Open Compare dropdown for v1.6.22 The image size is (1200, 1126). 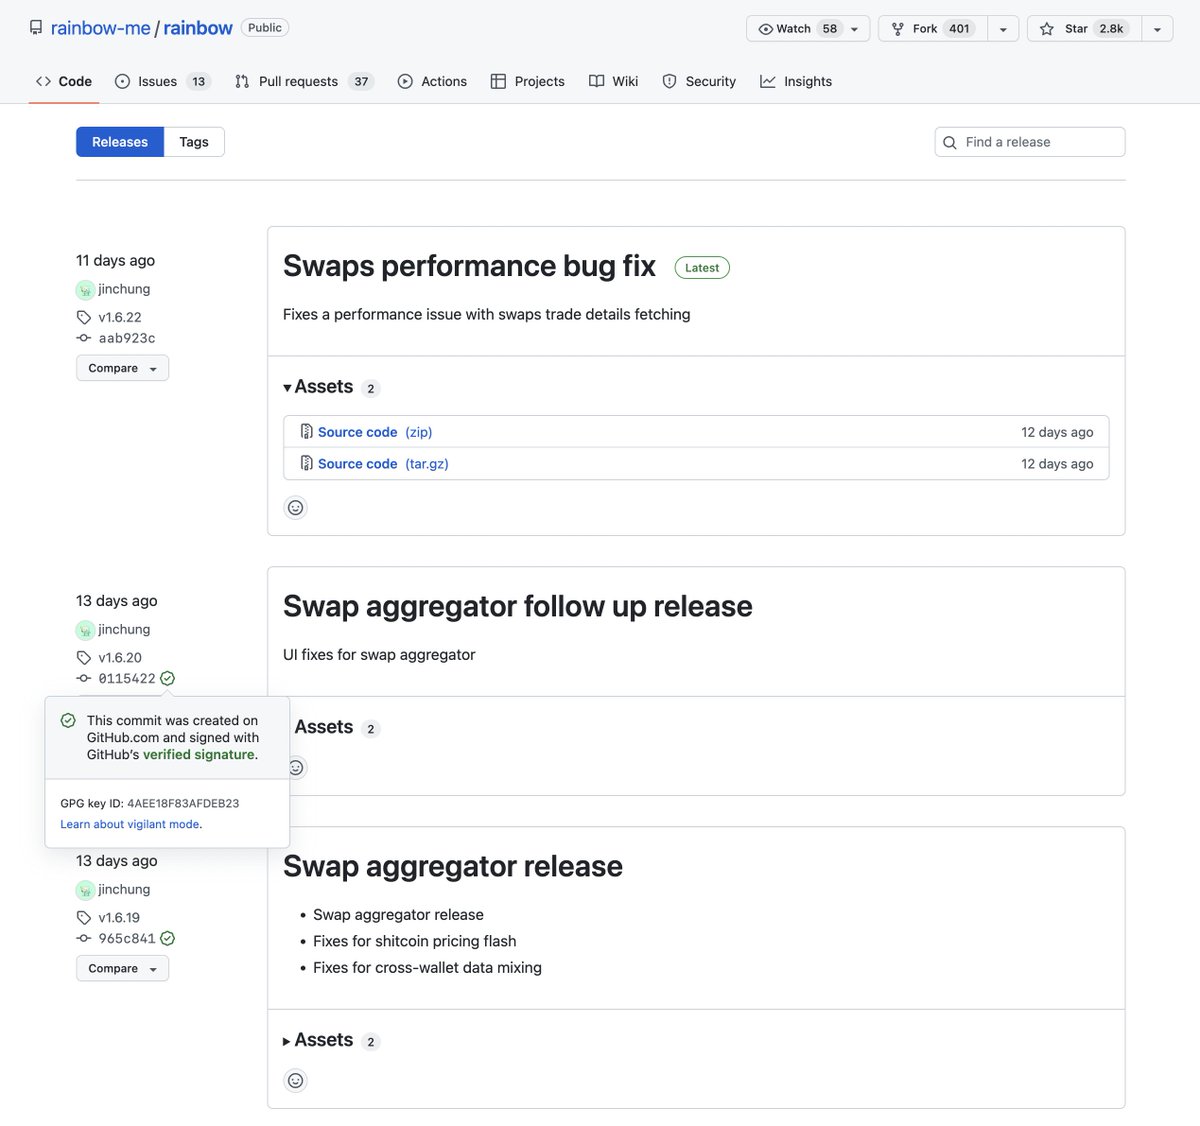[122, 368]
